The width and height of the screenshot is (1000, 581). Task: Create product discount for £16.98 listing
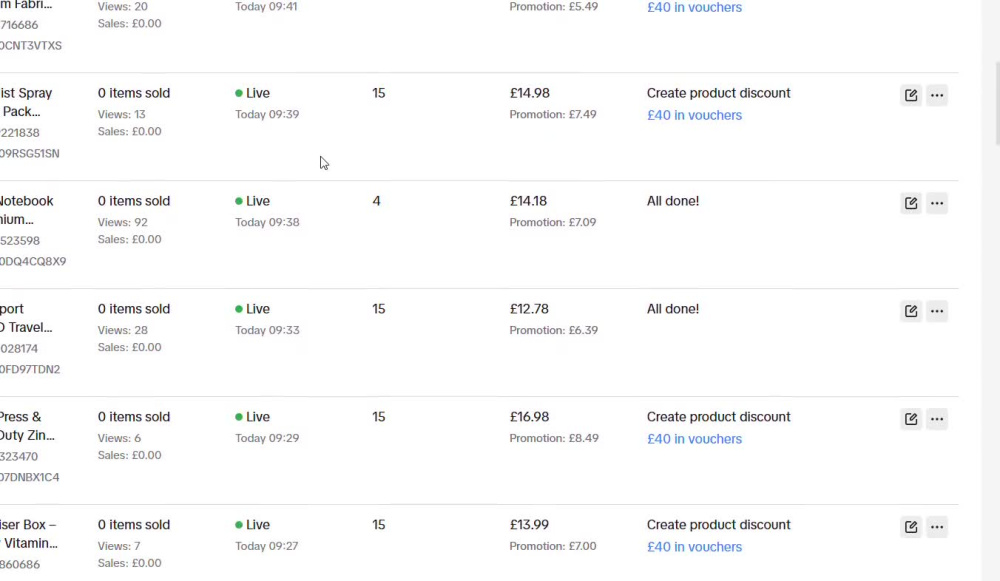click(718, 417)
